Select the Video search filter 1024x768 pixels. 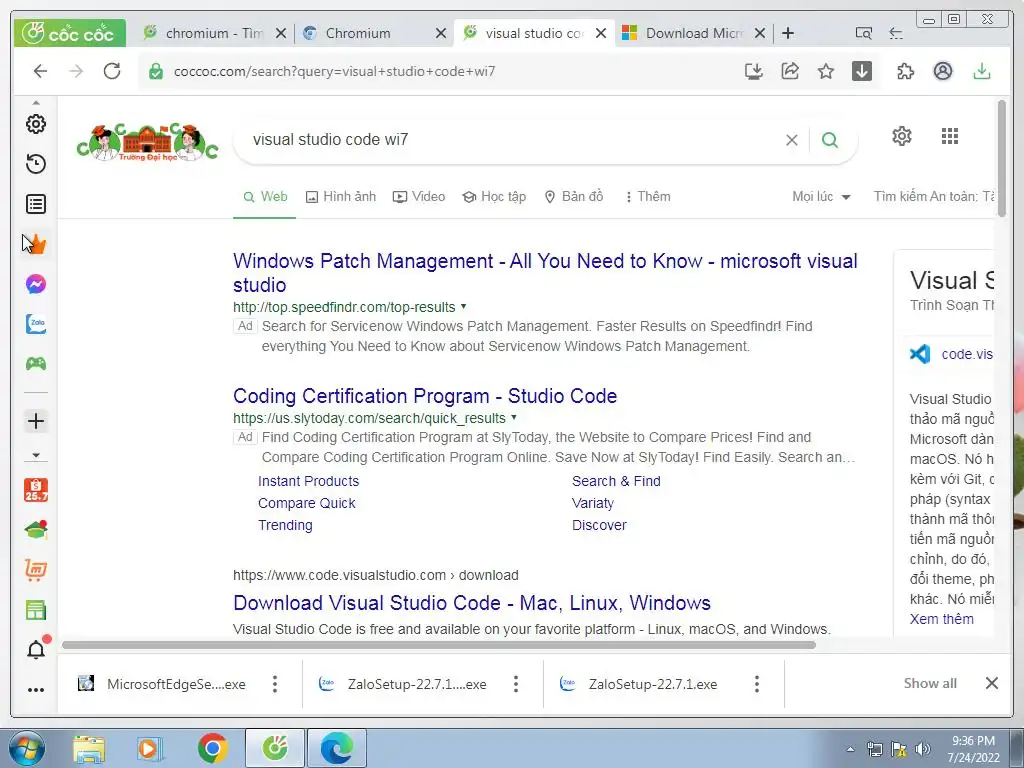coord(419,197)
